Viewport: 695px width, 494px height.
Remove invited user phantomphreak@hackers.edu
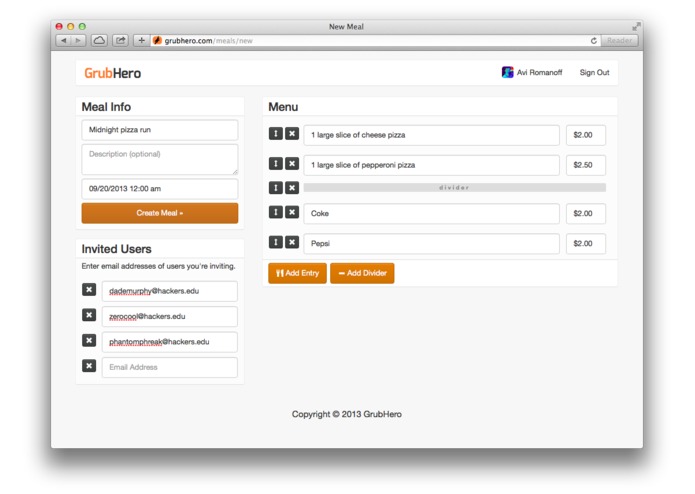pos(89,340)
